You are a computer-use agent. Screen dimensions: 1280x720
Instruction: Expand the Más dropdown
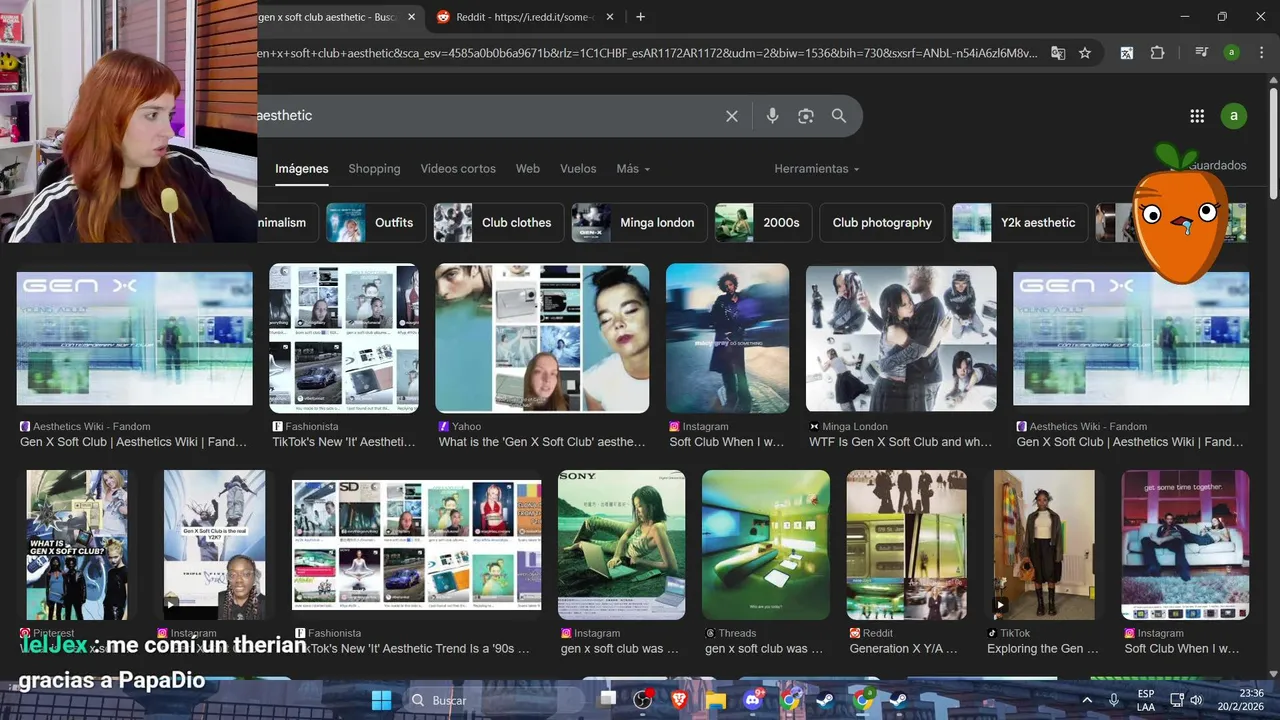point(633,169)
